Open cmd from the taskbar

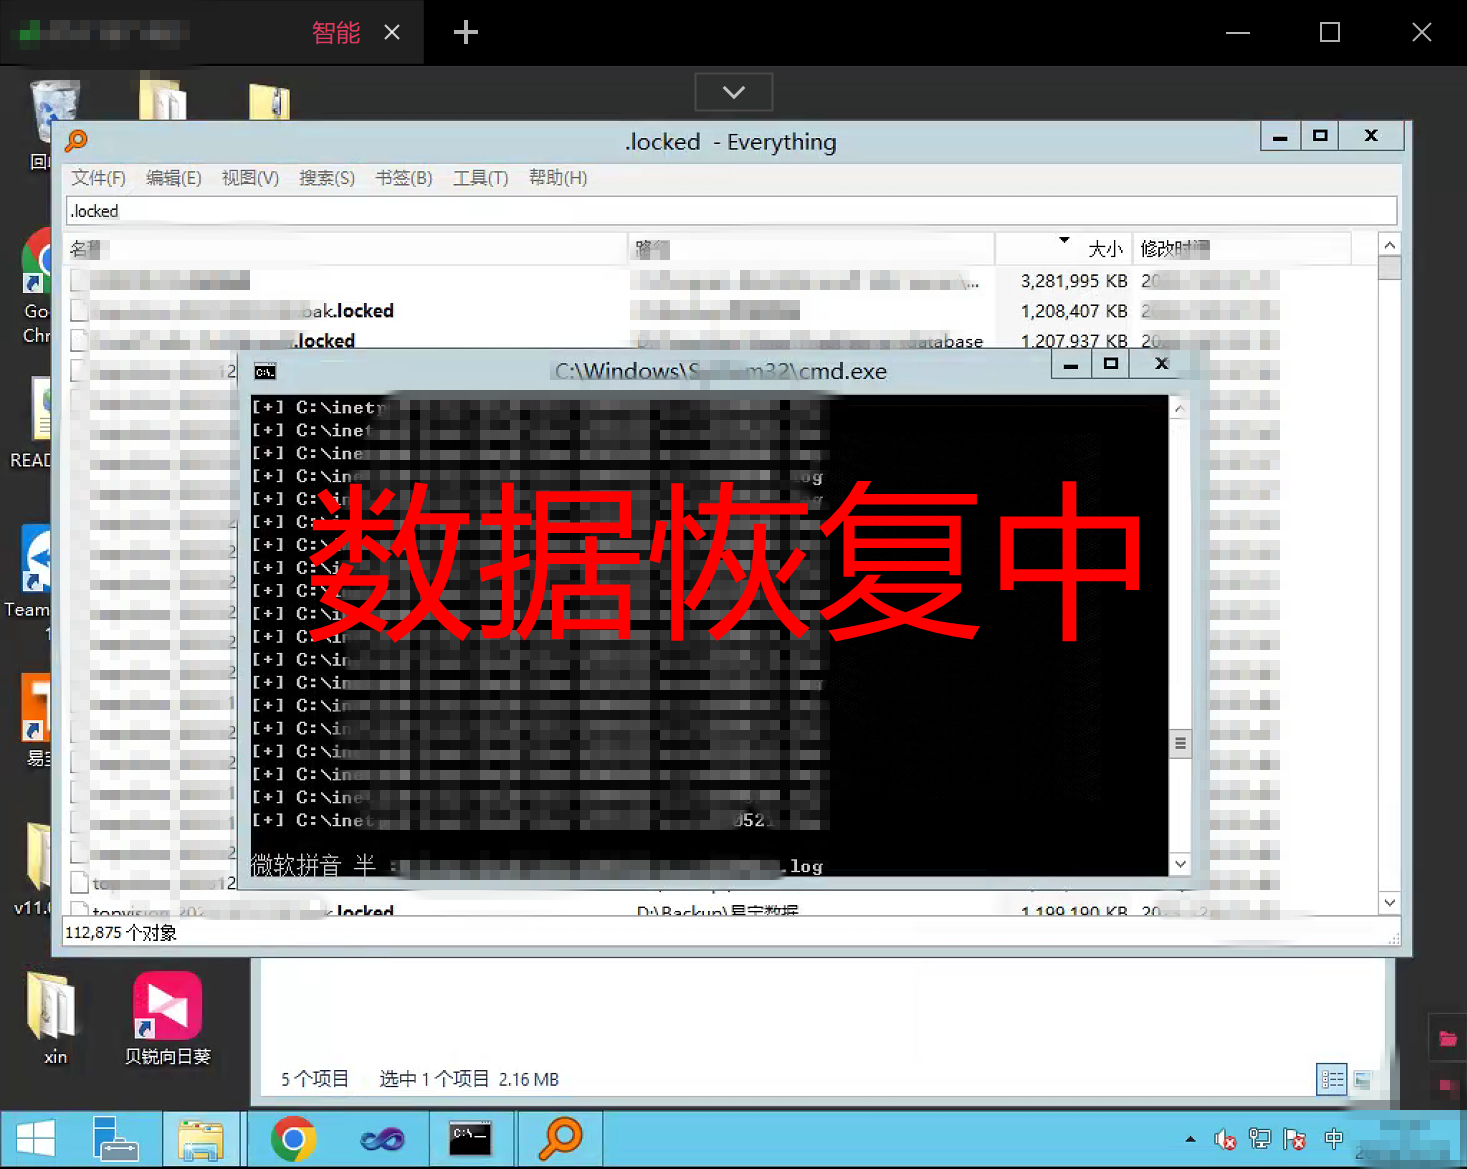click(469, 1138)
